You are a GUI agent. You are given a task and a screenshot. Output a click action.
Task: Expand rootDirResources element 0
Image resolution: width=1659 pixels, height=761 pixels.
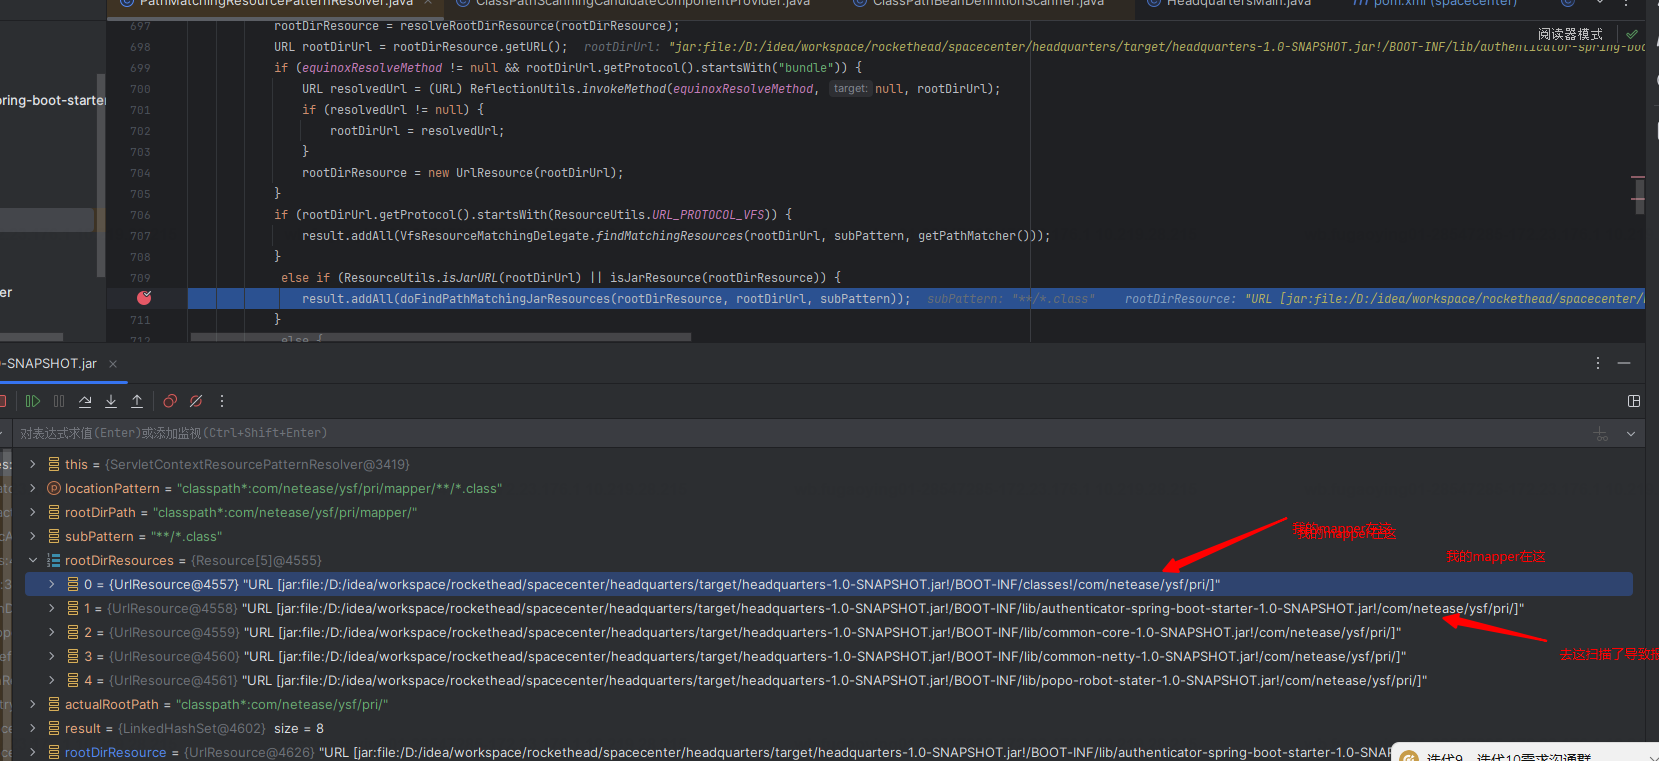pyautogui.click(x=52, y=584)
